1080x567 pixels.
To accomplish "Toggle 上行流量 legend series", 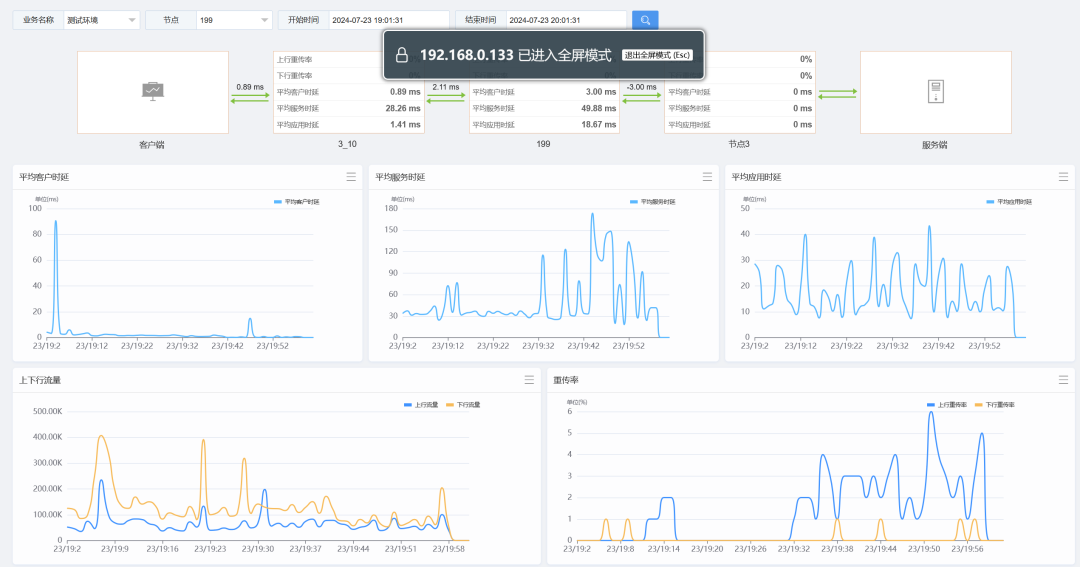I will (x=421, y=404).
